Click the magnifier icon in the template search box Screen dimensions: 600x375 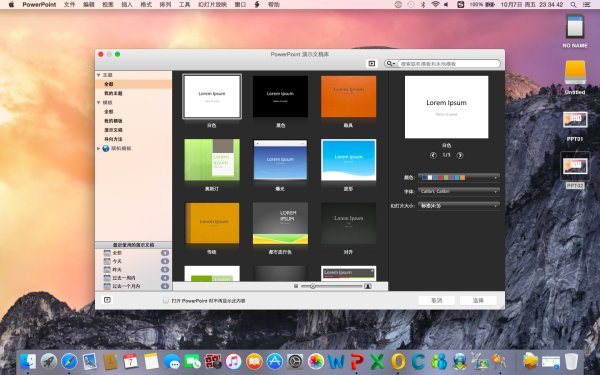[389, 64]
